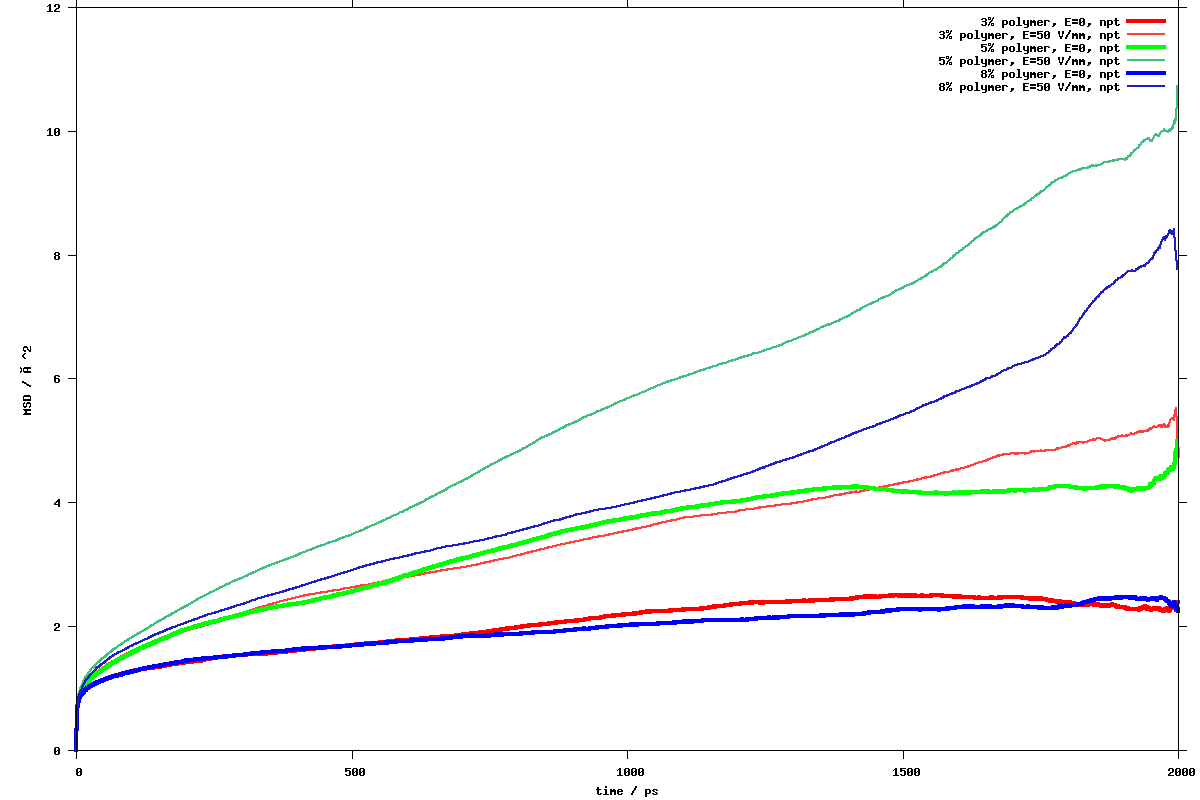Select the "3% polymer, E=50 V/mm" legend entry
Screen dimensions: 1200x800
point(1029,35)
